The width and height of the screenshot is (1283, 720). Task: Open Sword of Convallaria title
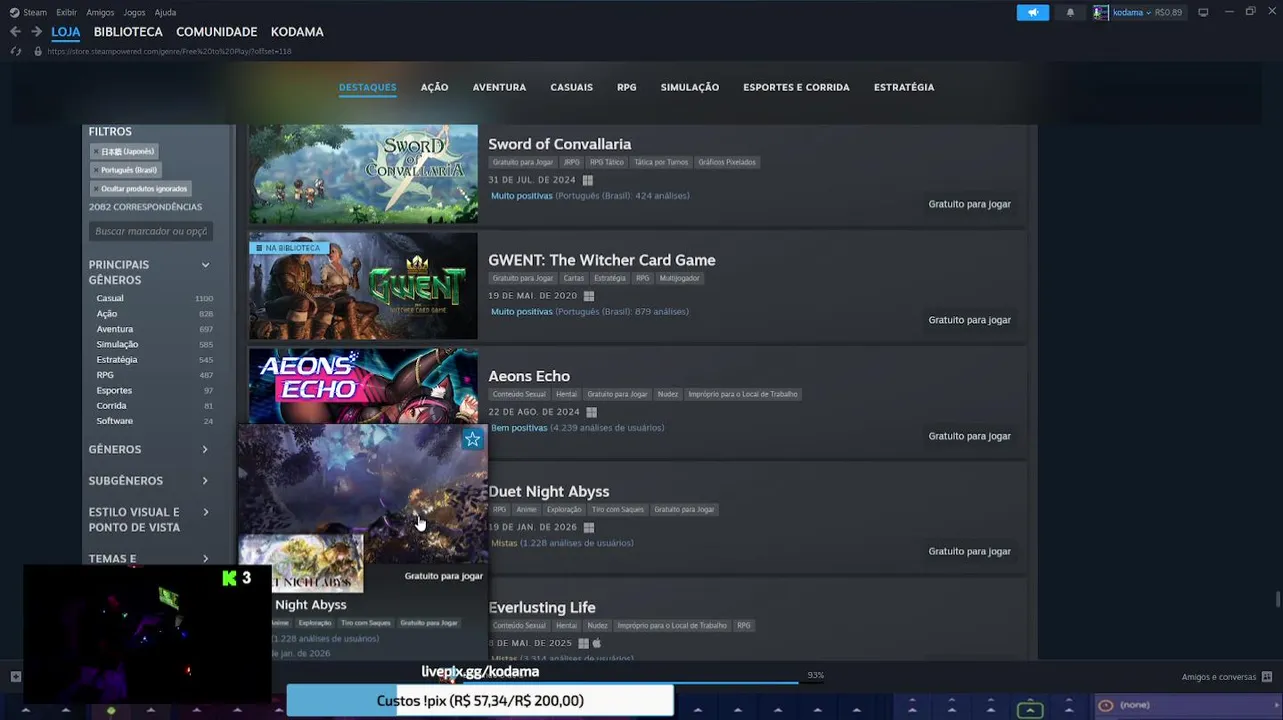pos(559,144)
